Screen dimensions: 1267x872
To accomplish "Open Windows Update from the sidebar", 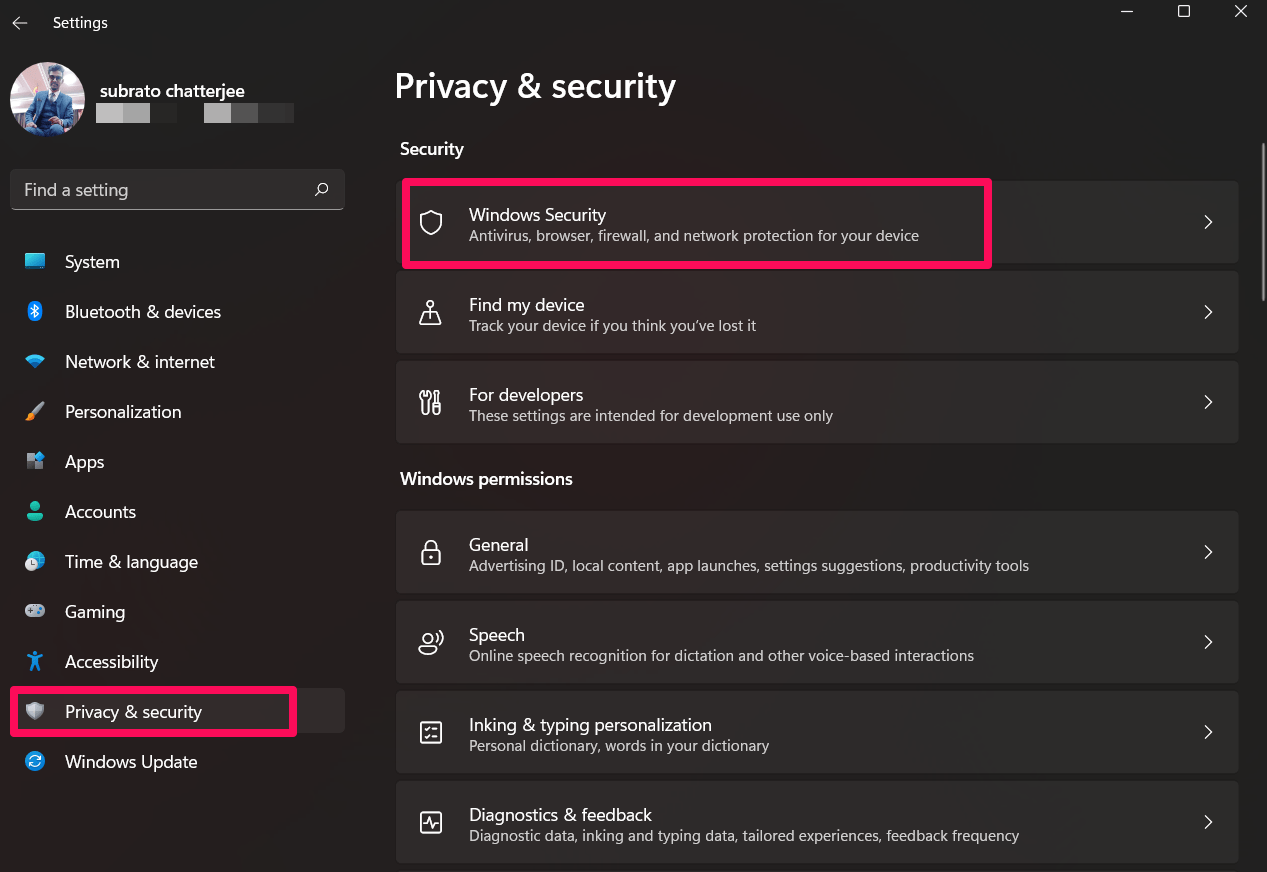I will pos(130,761).
